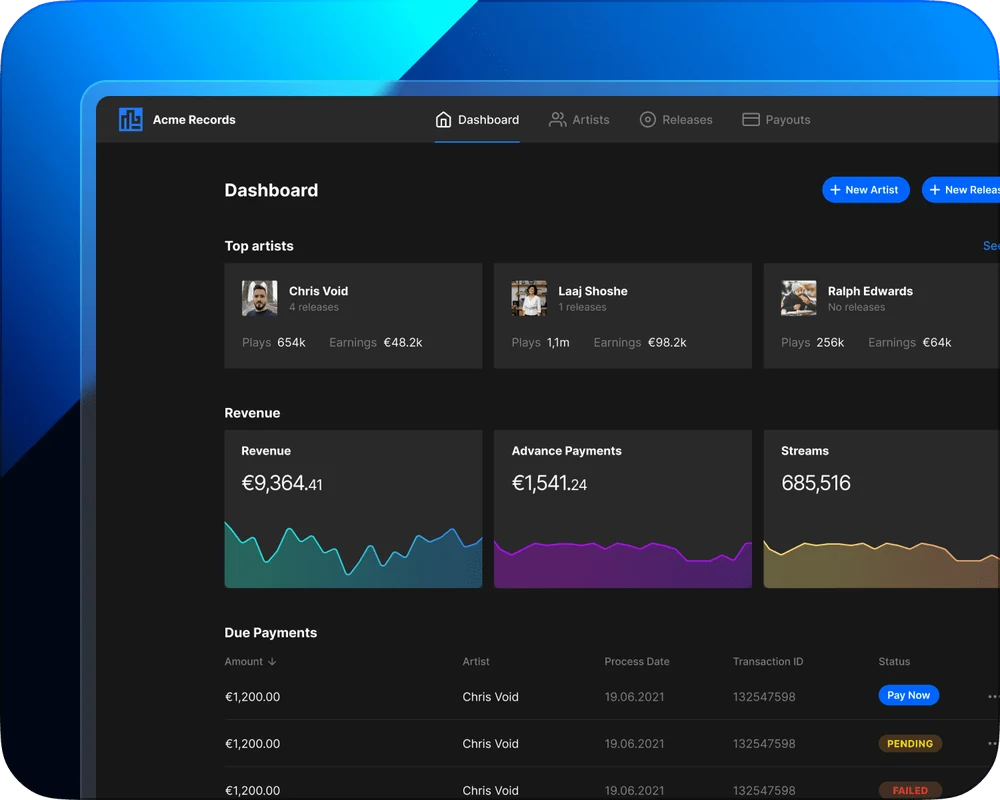The width and height of the screenshot is (1000, 800).
Task: Click the 256k plays value
Action: tap(830, 343)
